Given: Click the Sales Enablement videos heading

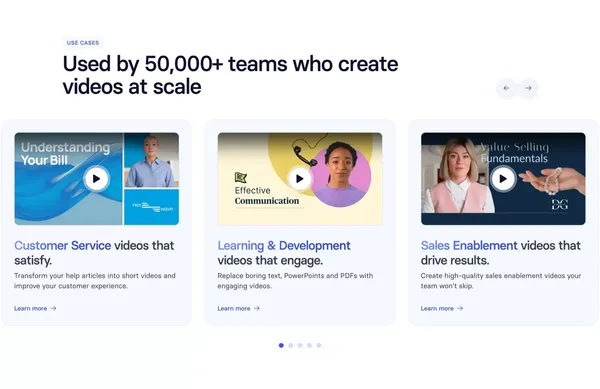Looking at the screenshot, I should 501,253.
